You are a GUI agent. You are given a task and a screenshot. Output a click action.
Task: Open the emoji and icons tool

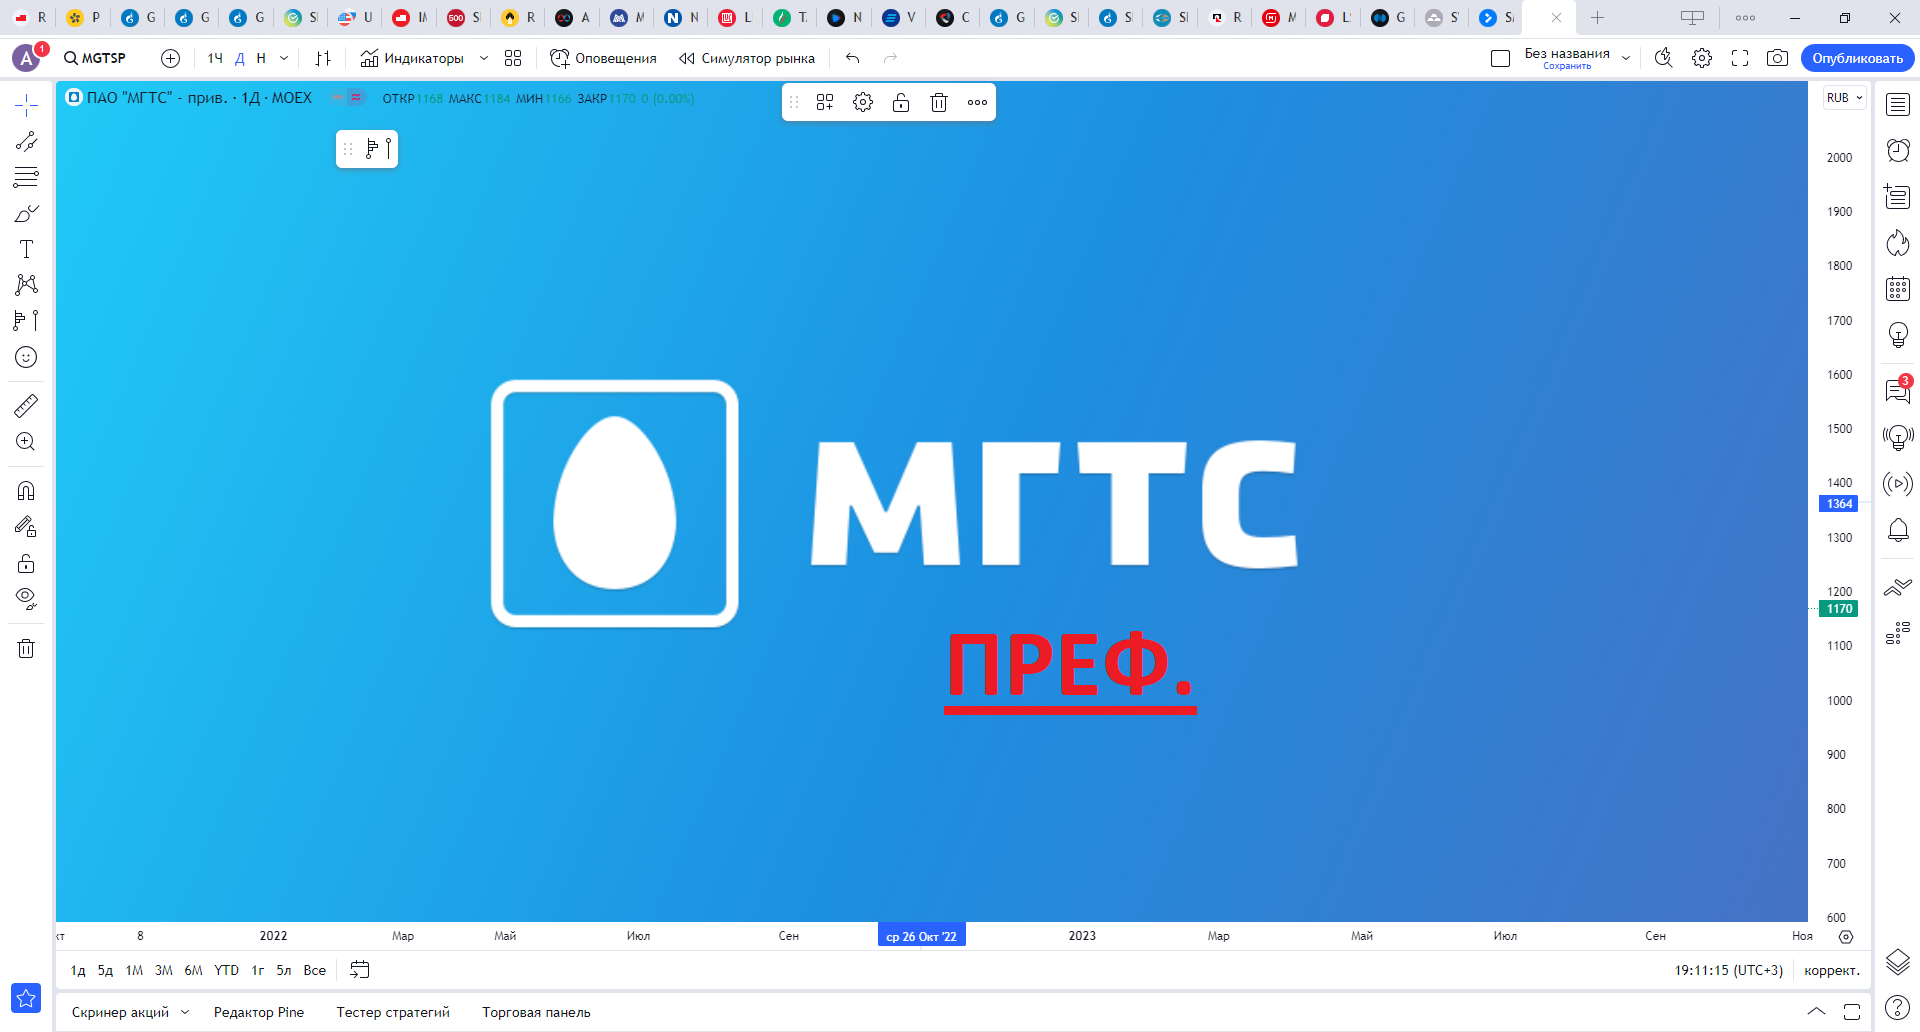[26, 357]
